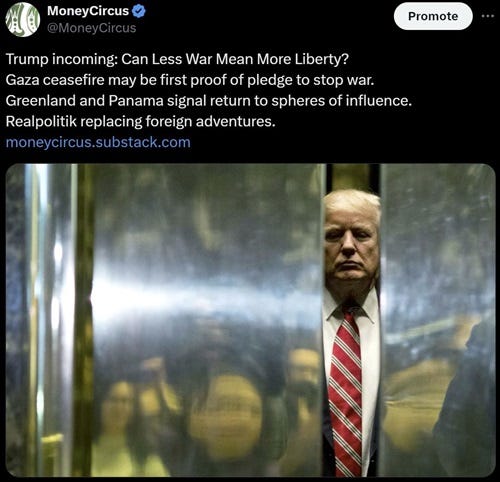Select the MoneyCircus display name
The height and width of the screenshot is (482, 500).
tap(88, 11)
